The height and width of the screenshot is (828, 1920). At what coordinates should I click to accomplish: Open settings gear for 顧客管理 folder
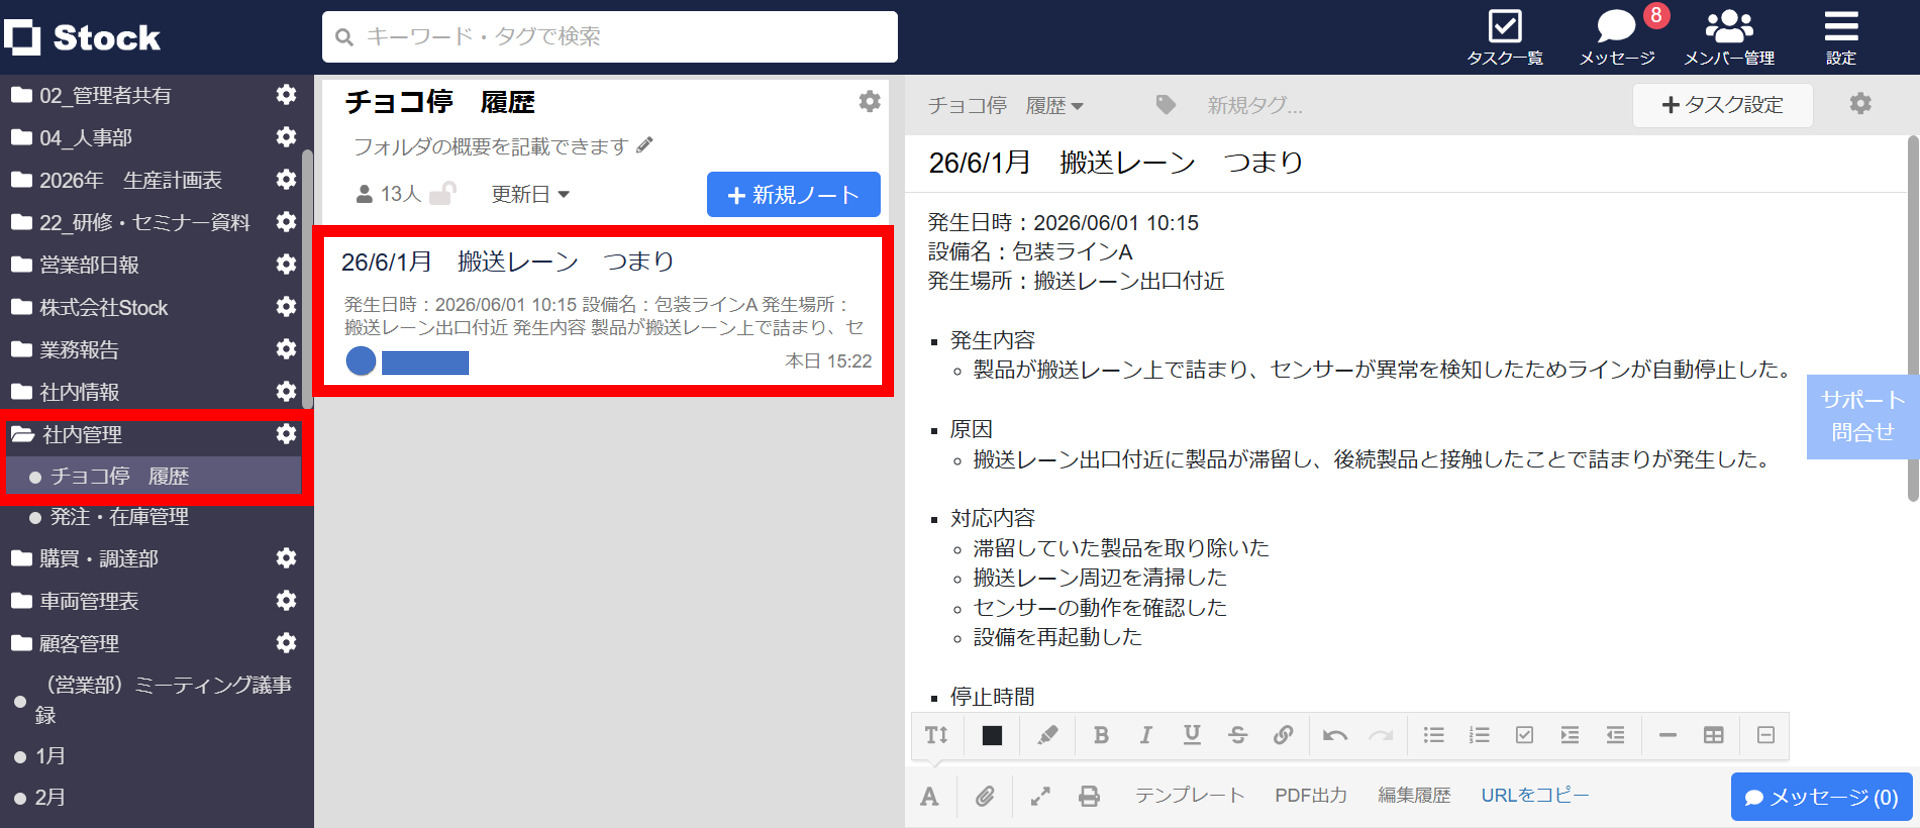pos(286,643)
